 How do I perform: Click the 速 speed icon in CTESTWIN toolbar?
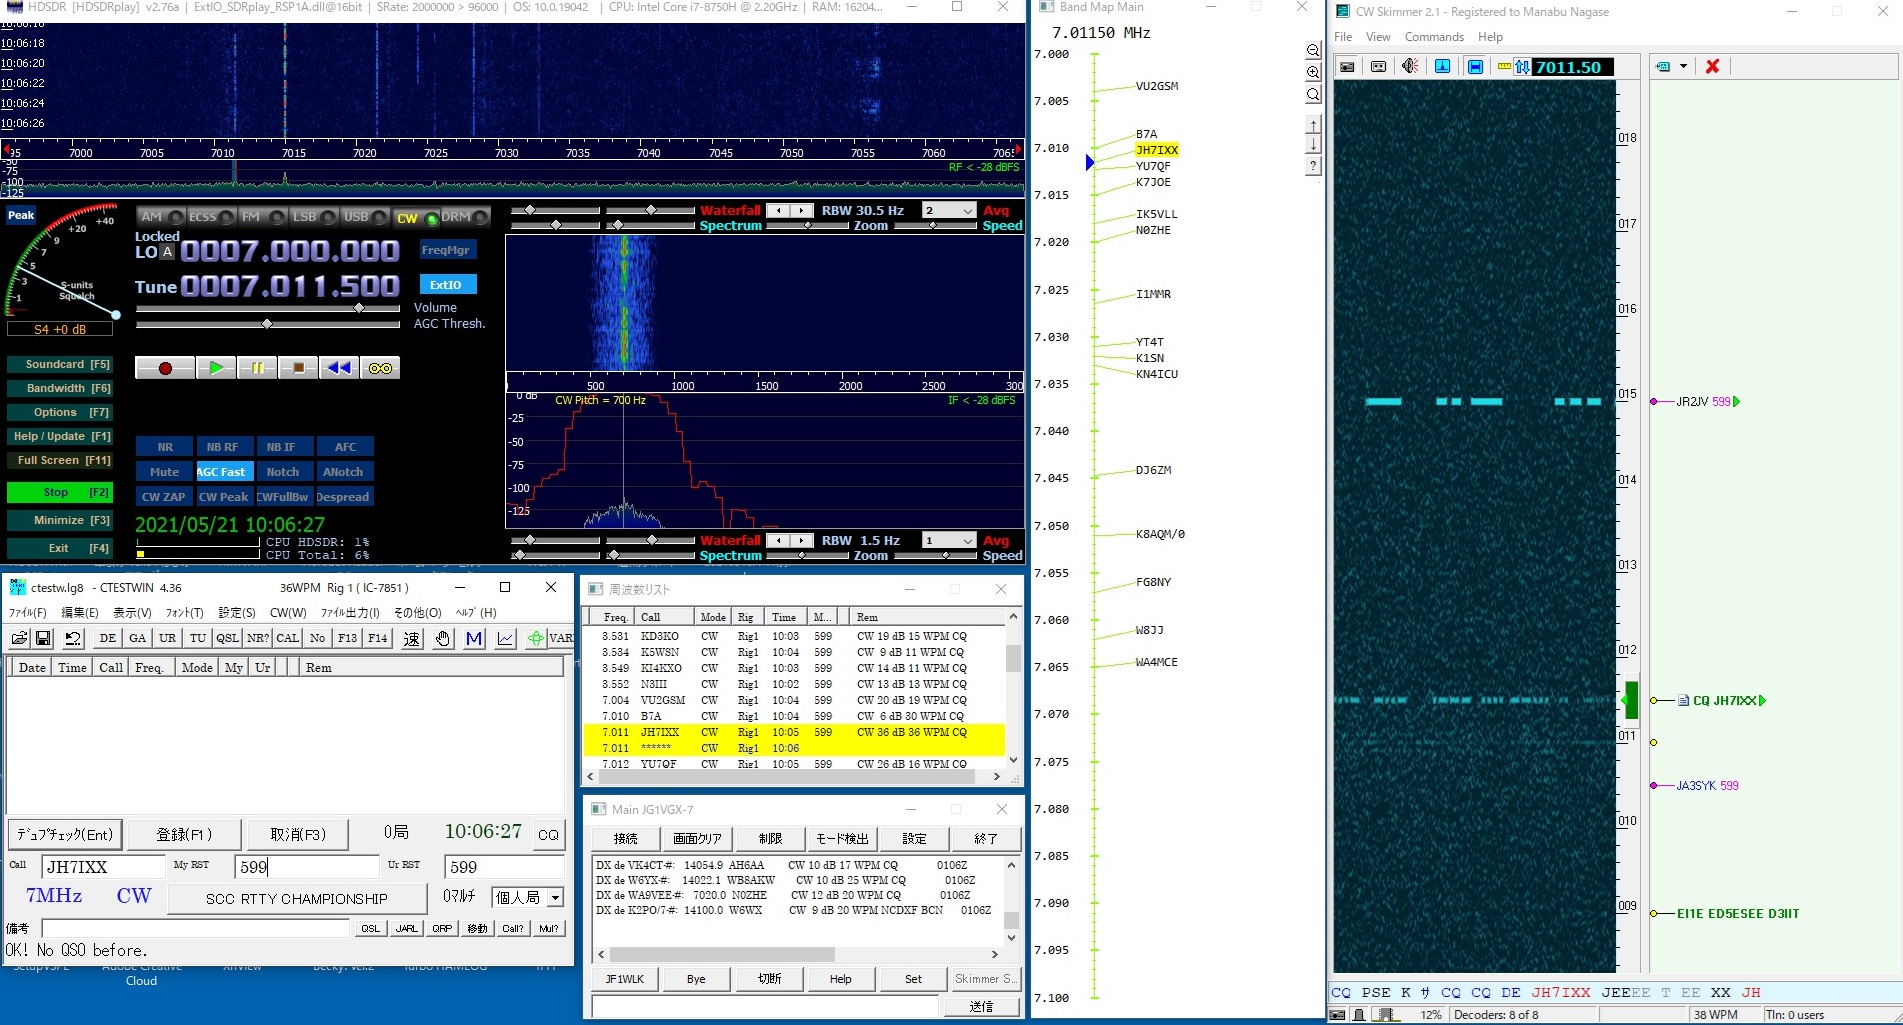coord(412,638)
